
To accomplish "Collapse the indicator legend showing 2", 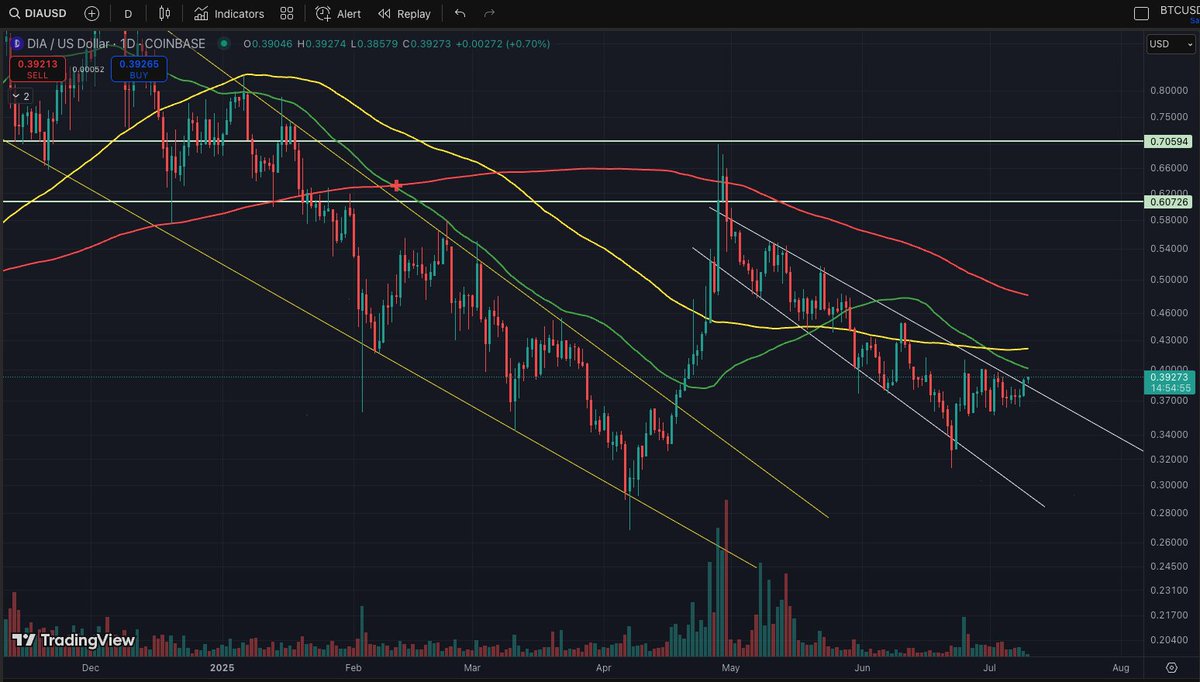I will tap(21, 96).
